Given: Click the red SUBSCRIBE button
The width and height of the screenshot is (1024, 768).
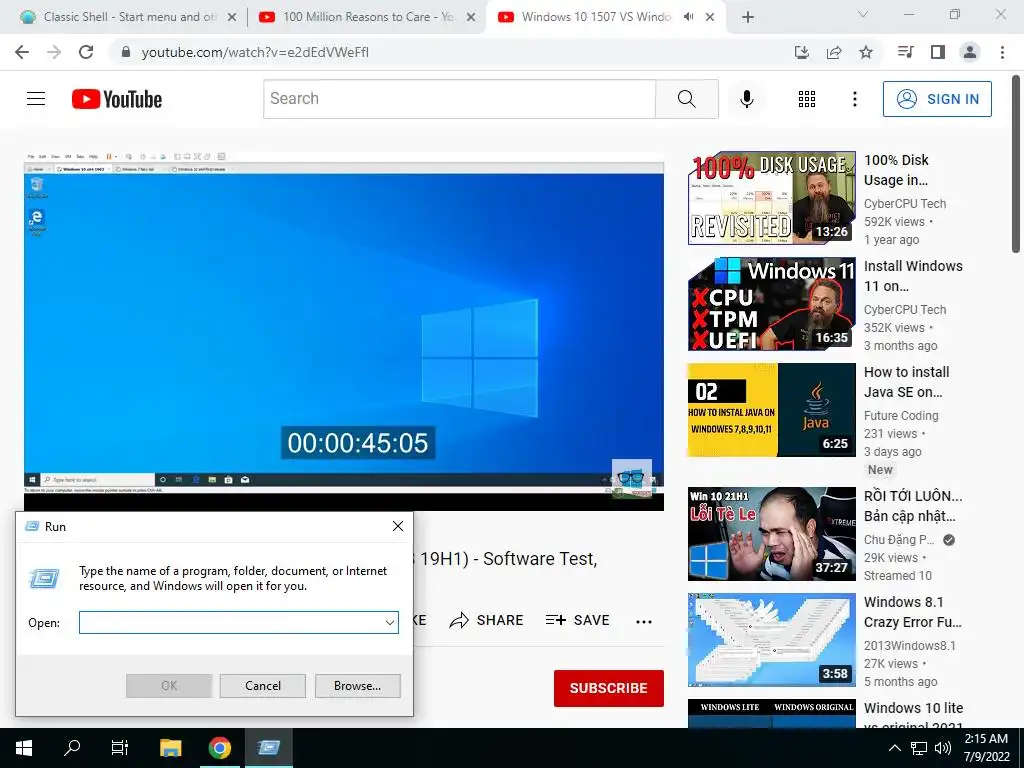Looking at the screenshot, I should tap(609, 688).
